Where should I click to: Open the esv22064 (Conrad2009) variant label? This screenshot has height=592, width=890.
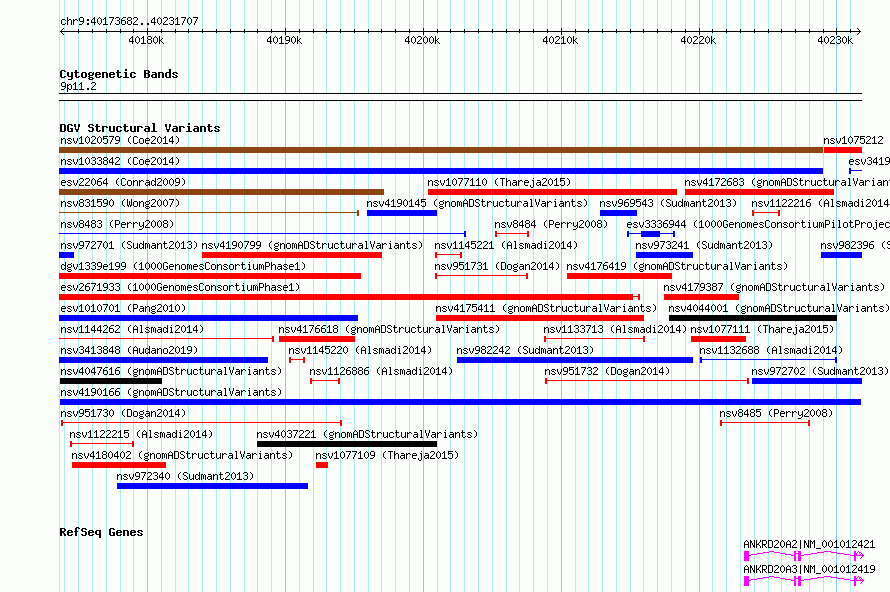point(123,182)
